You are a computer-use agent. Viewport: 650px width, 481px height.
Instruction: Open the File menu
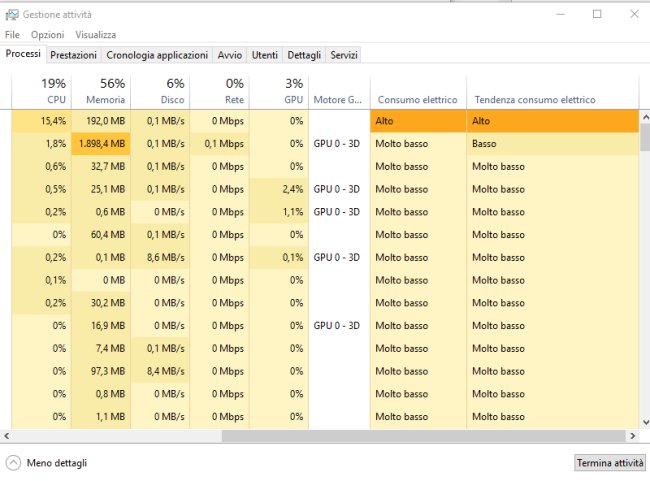(x=12, y=35)
